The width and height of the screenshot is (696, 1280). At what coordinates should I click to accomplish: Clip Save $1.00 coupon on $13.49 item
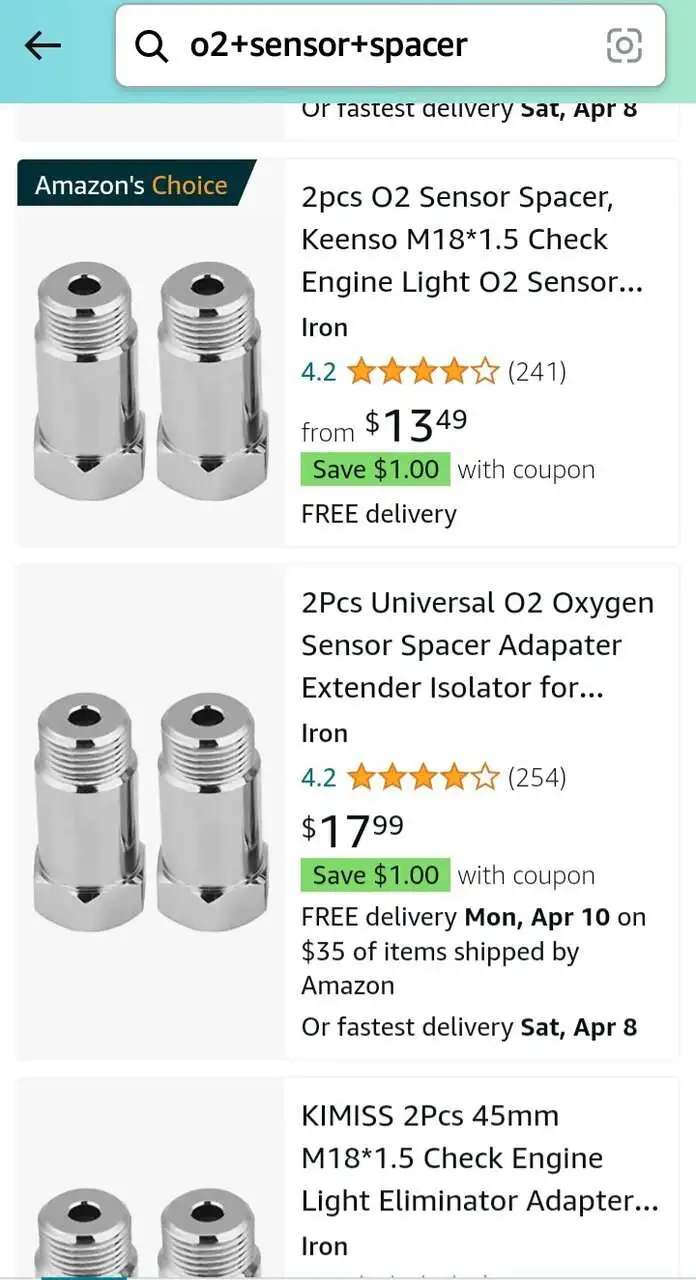point(375,469)
